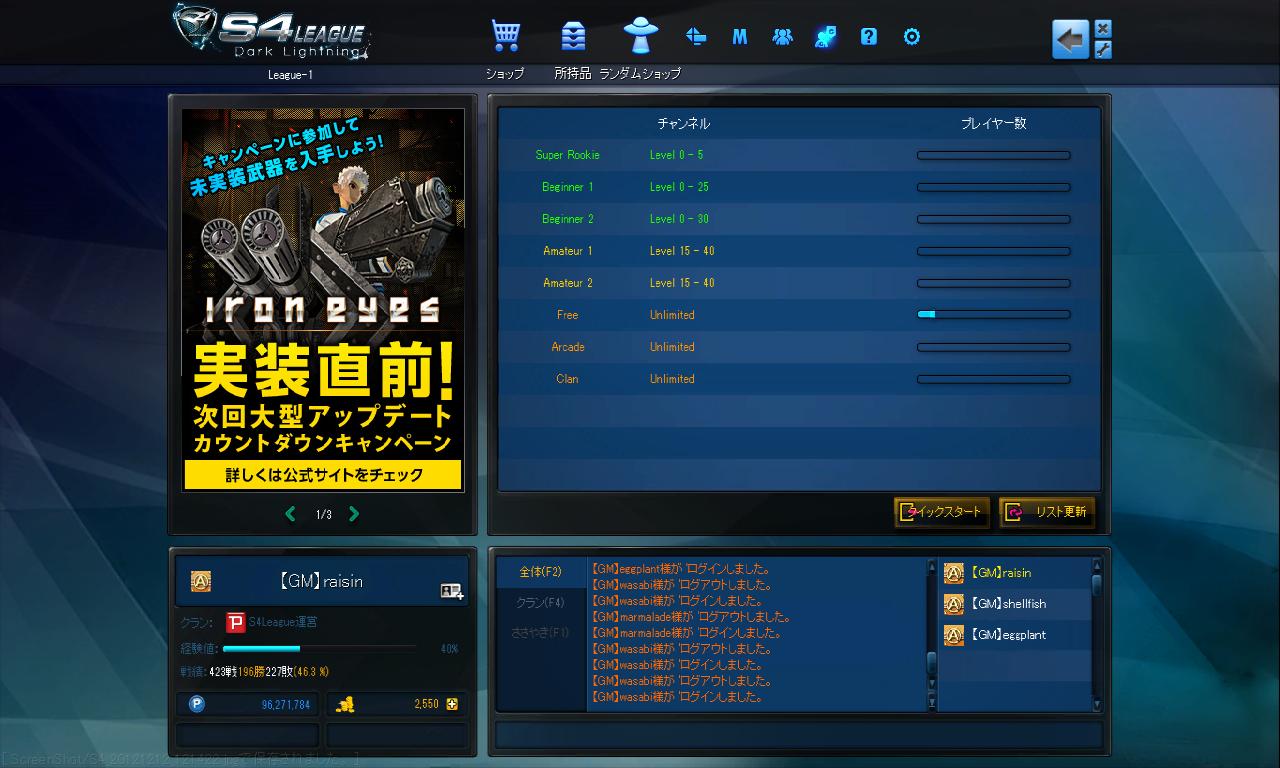Click the rank badge next to 【GM】raisin in the player list
Image resolution: width=1280 pixels, height=768 pixels.
click(954, 573)
